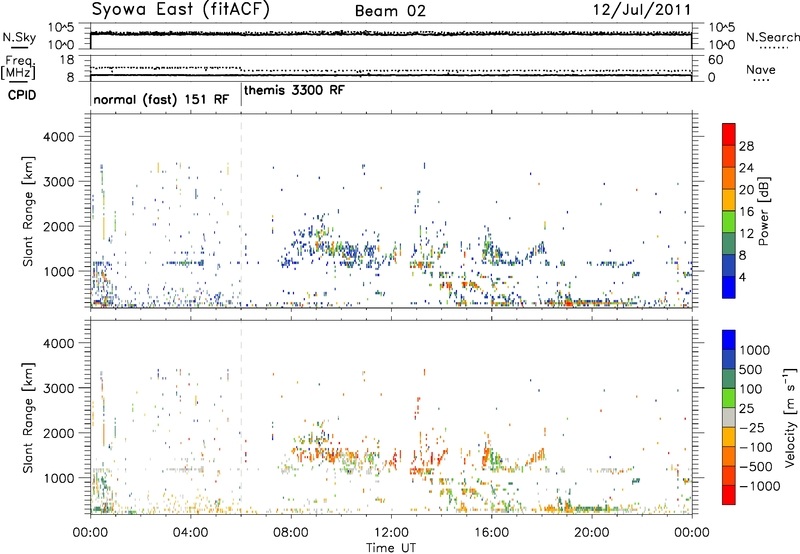Click the 'Beam 02' label
800x554 pixels.
390,11
